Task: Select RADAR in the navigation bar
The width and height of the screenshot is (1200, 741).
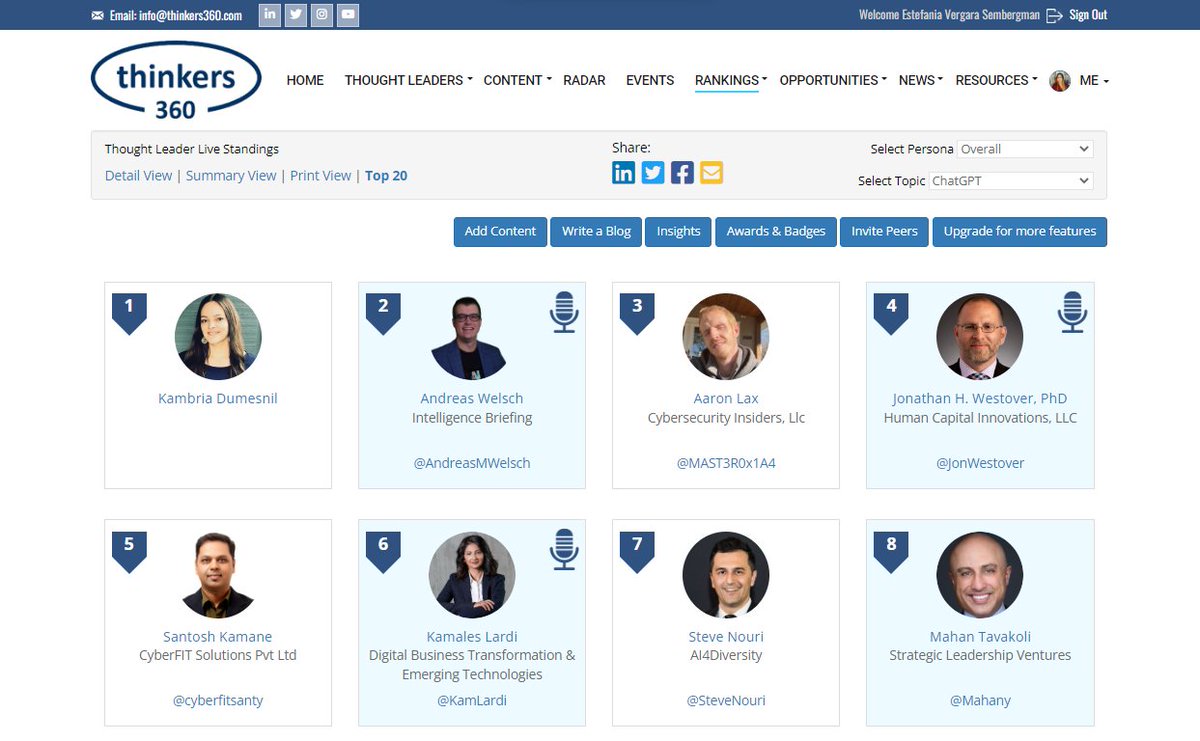Action: click(584, 80)
